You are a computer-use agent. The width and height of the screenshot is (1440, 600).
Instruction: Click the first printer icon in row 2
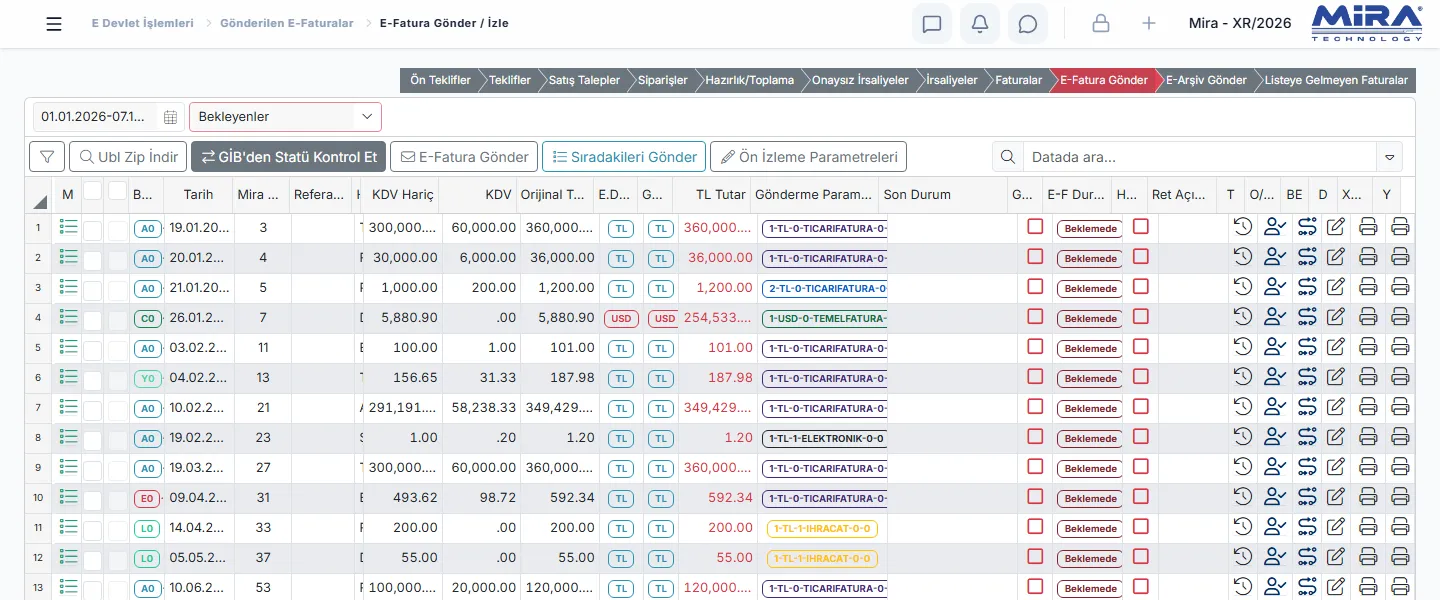point(1368,257)
